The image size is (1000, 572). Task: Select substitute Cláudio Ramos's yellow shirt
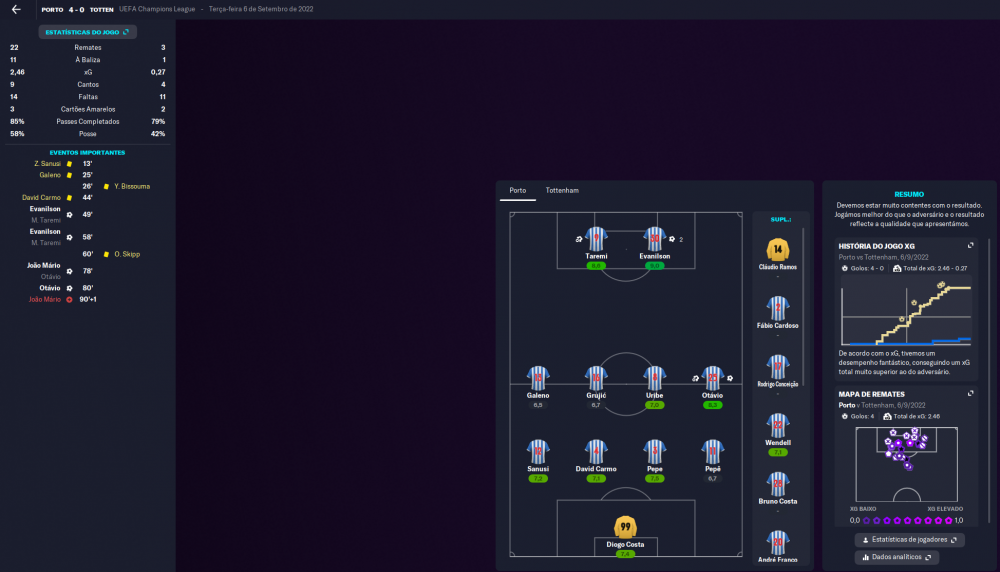[777, 250]
